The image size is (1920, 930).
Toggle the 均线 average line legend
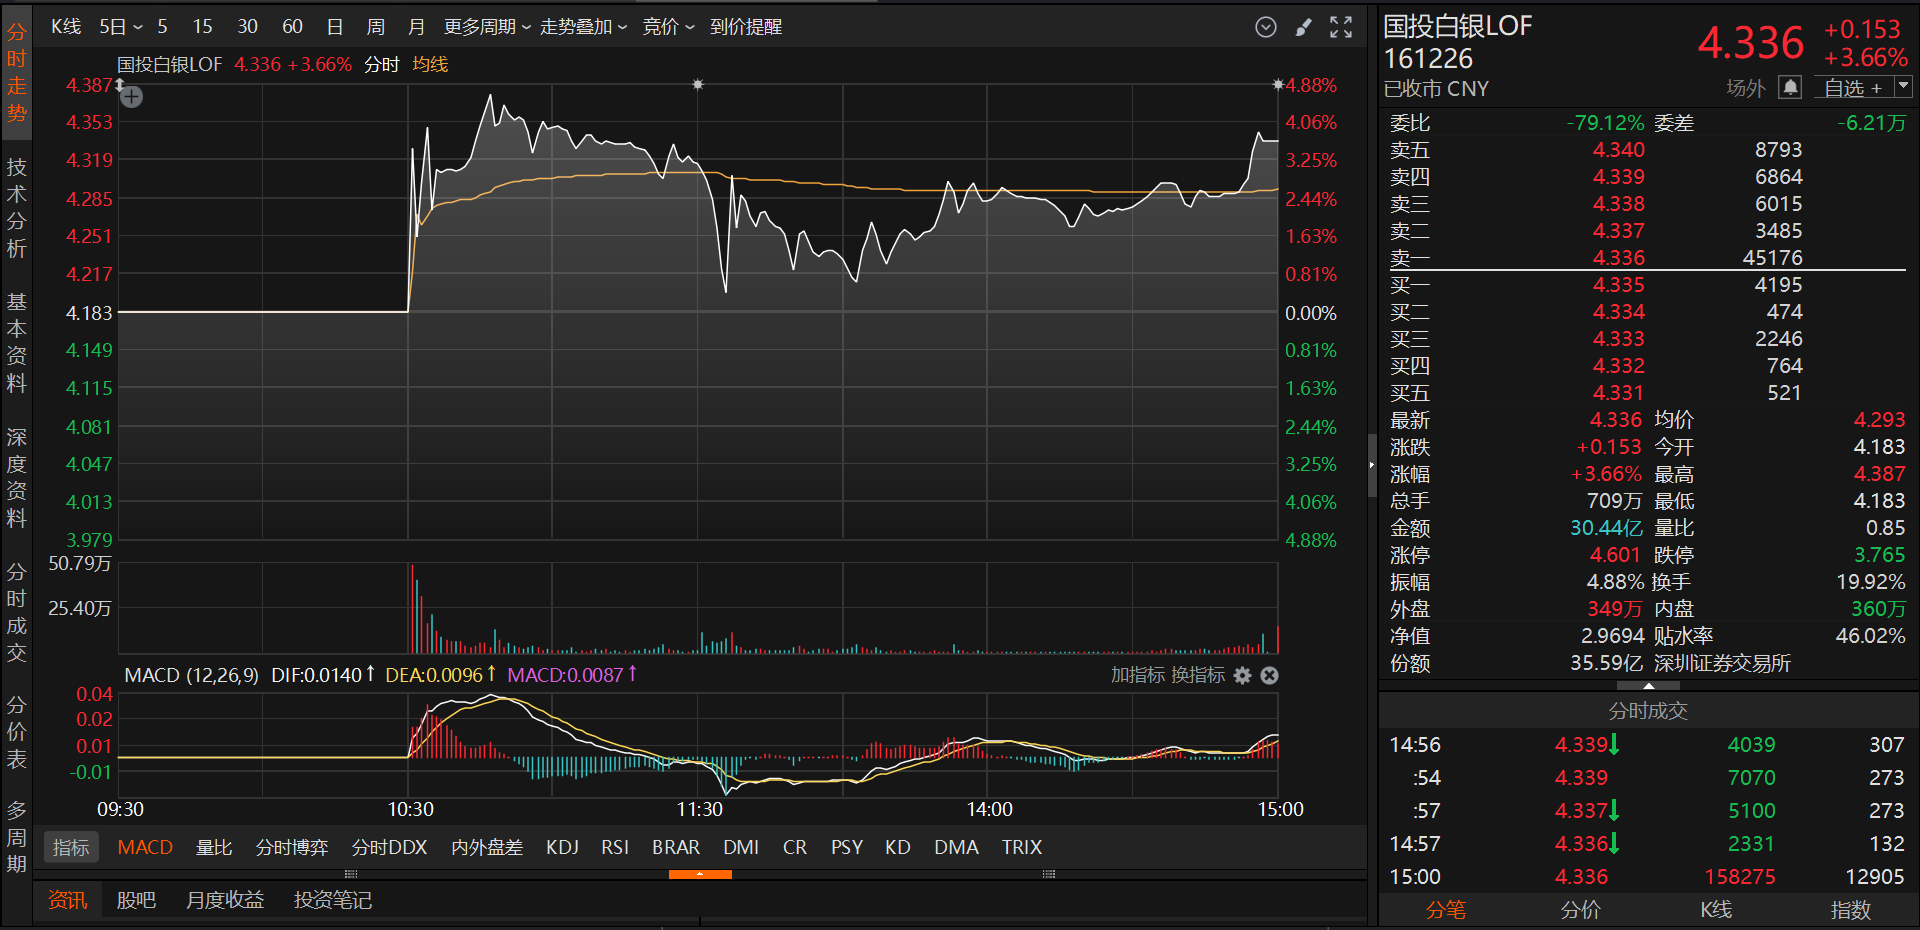click(x=430, y=65)
